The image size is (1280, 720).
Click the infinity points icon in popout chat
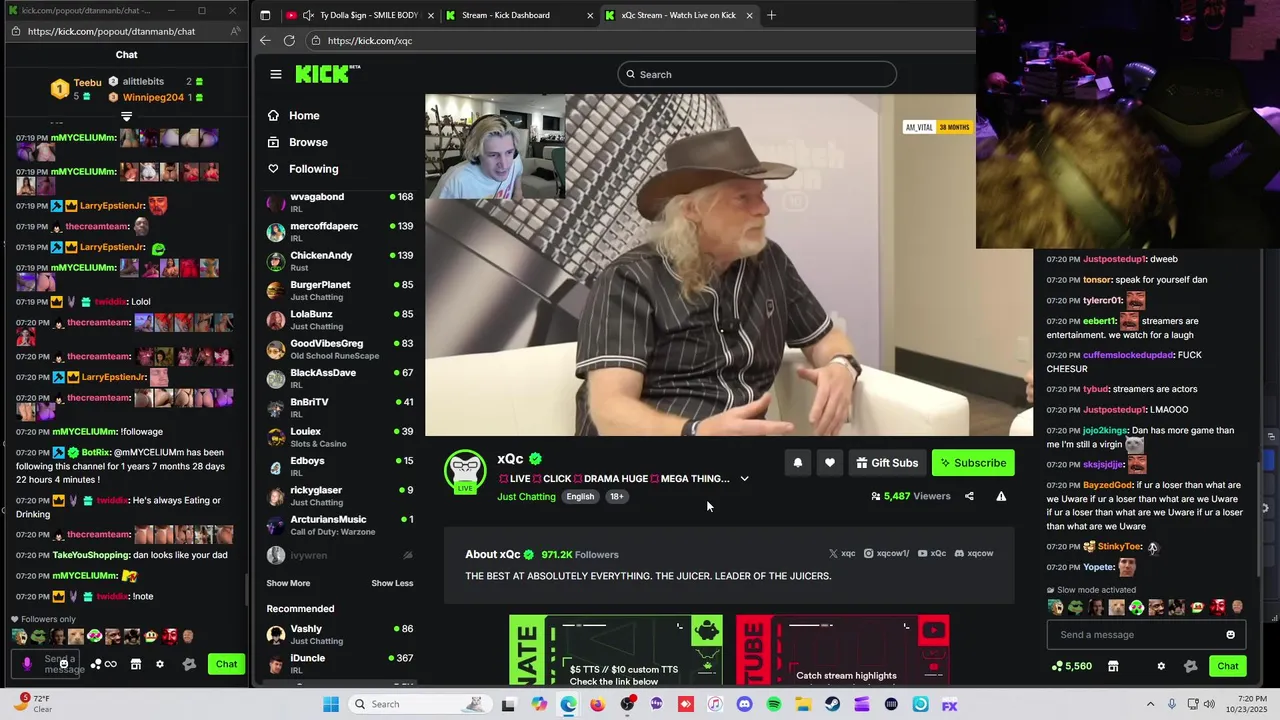[x=104, y=664]
